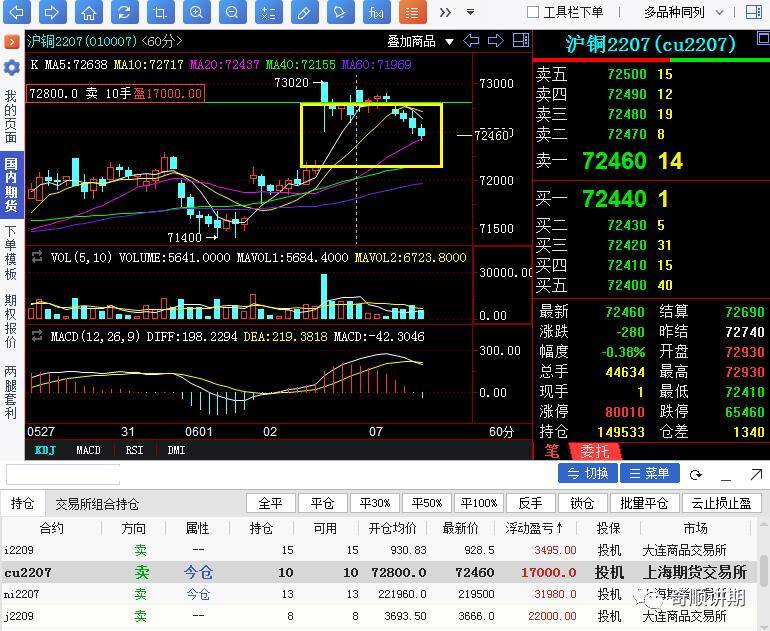Click 全平 button
The height and width of the screenshot is (631, 770).
[x=271, y=503]
